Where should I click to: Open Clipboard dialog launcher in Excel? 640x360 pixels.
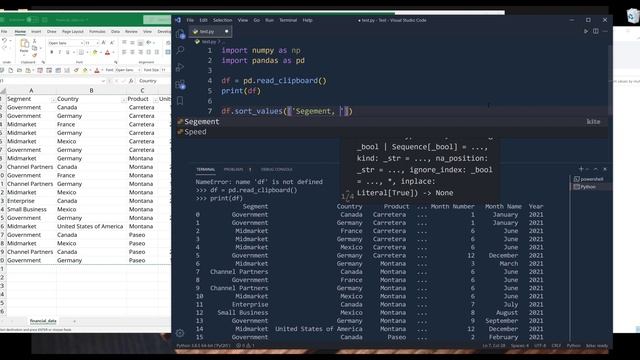pos(43,62)
